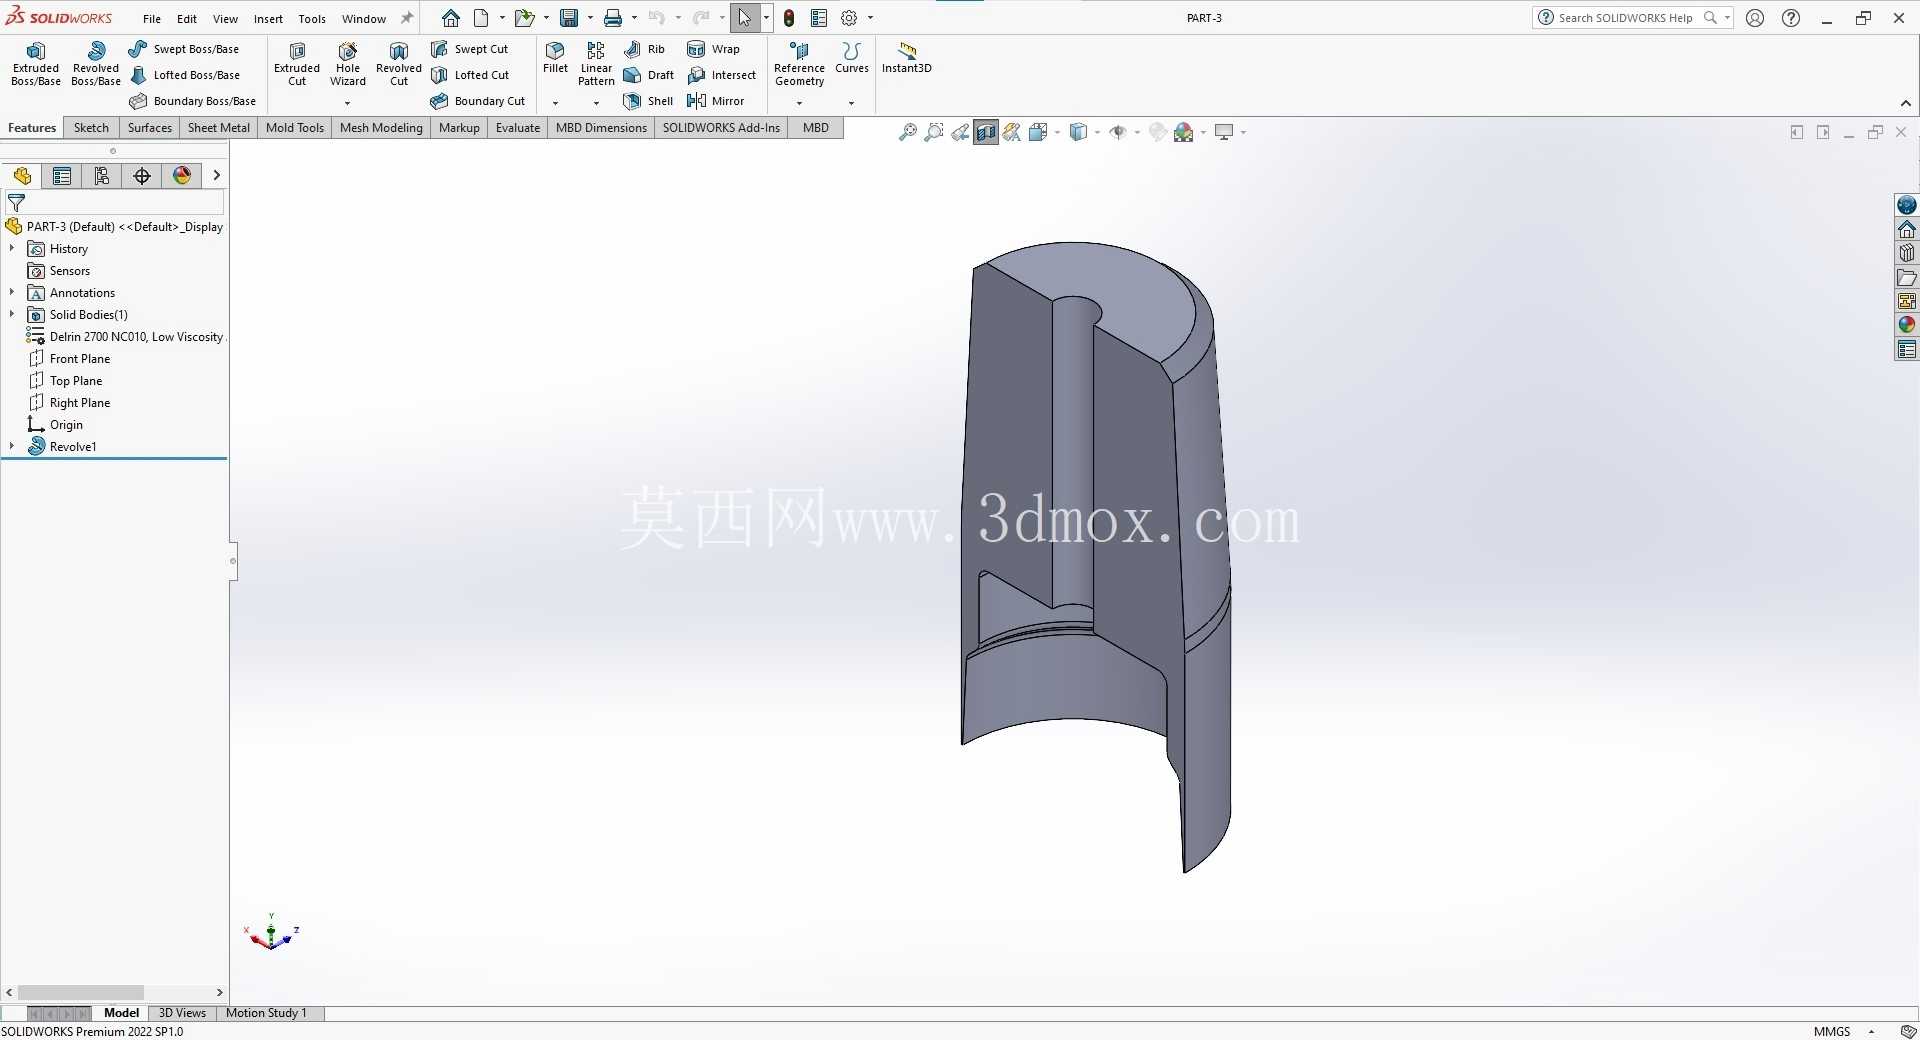
Task: Toggle the Section View button
Action: click(986, 132)
